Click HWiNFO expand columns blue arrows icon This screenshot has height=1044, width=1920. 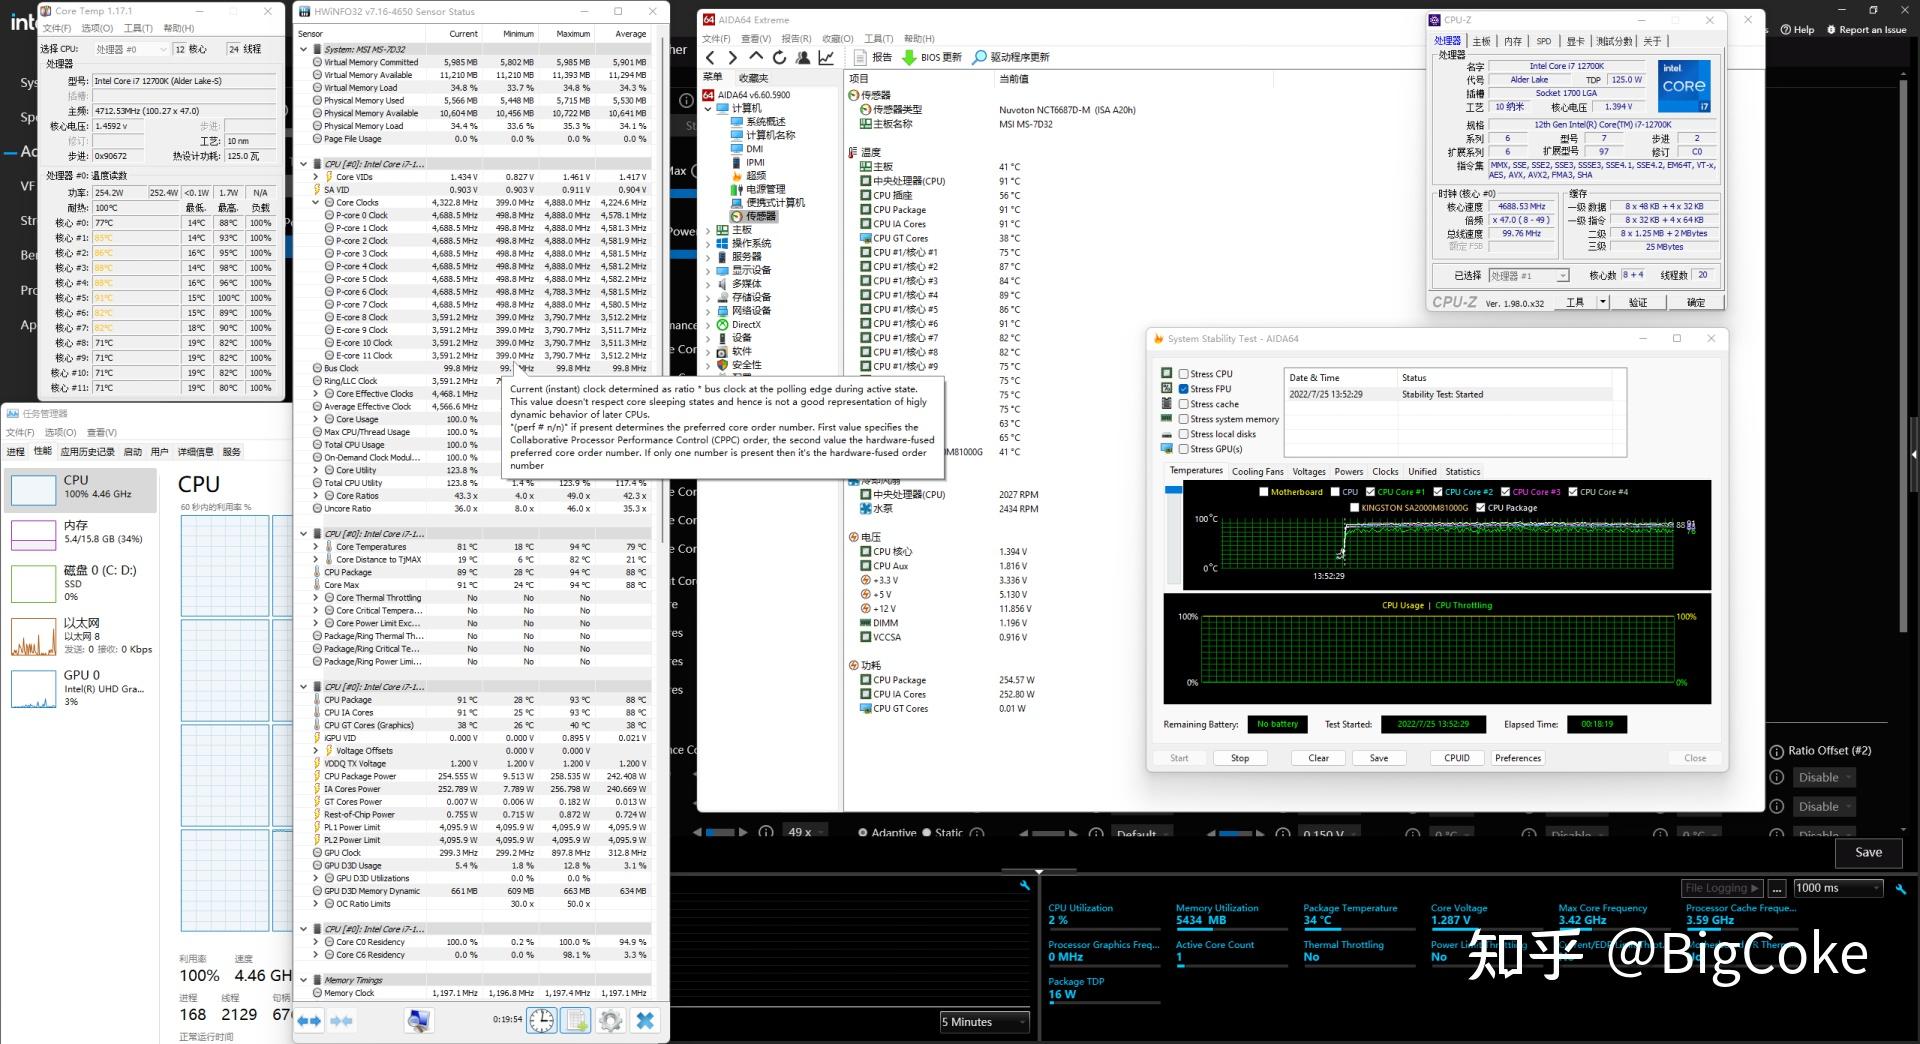309,1020
